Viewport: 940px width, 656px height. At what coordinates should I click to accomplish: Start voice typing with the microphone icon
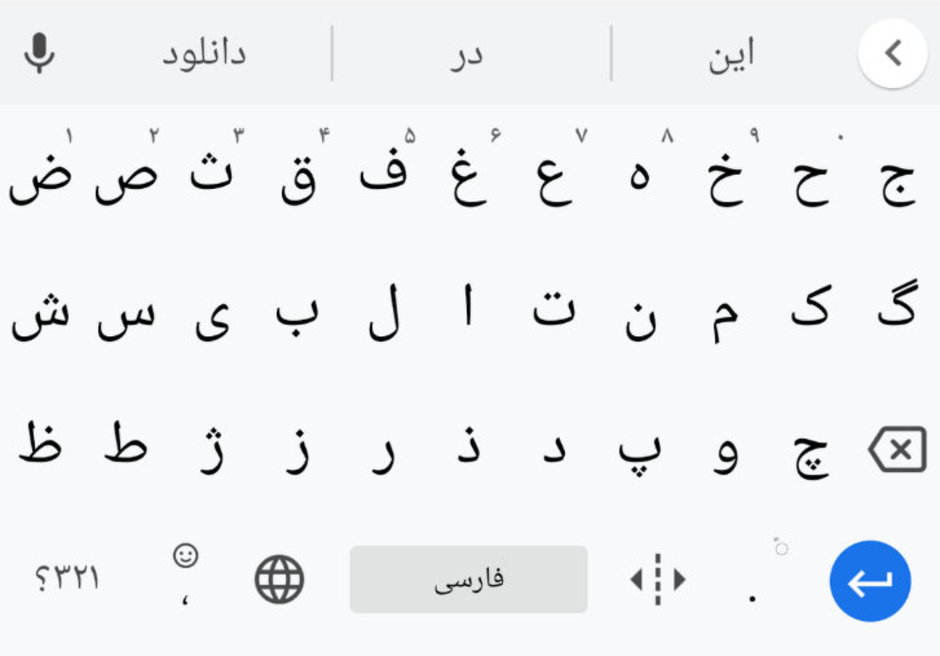[x=38, y=52]
